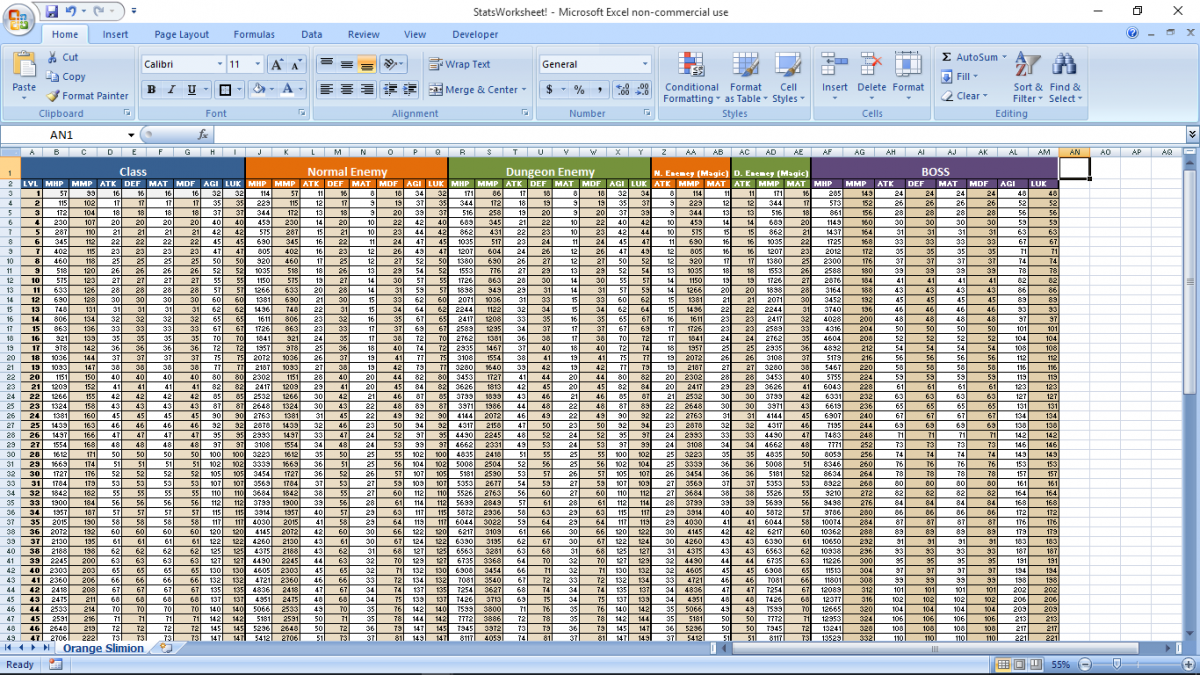Switch to the Developer tab

(x=475, y=34)
